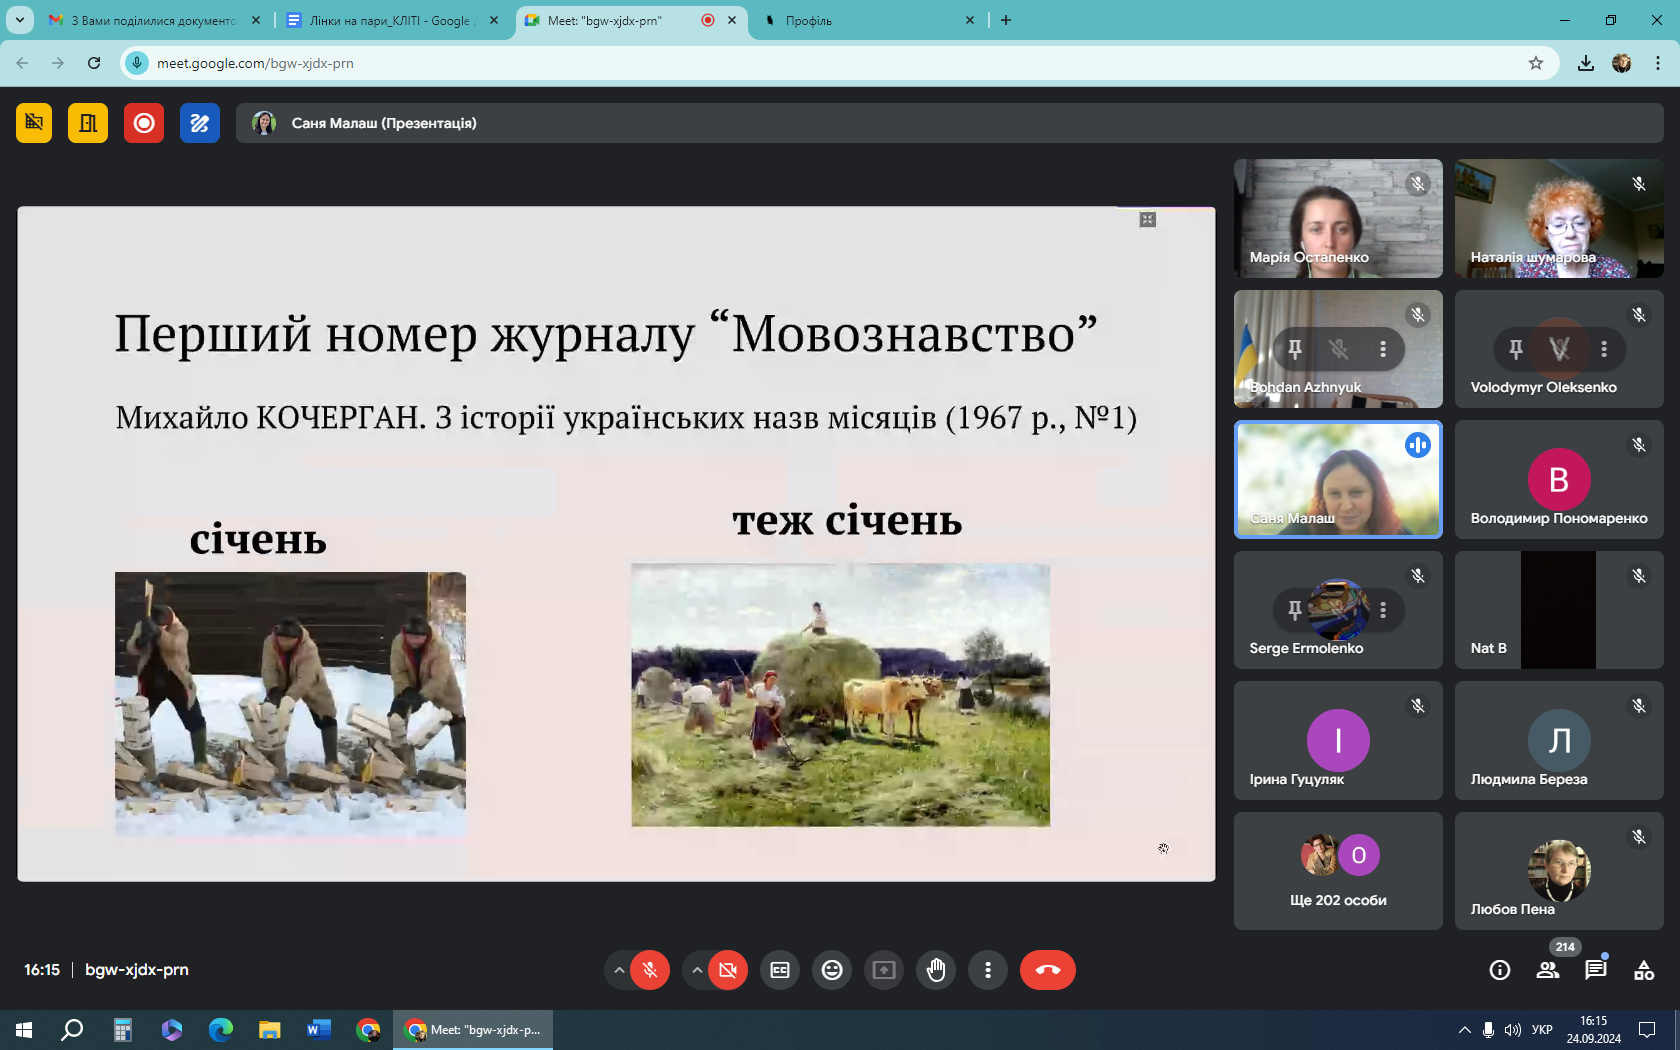Expand audio settings arrow next to microphone
1680x1050 pixels.
click(x=619, y=970)
